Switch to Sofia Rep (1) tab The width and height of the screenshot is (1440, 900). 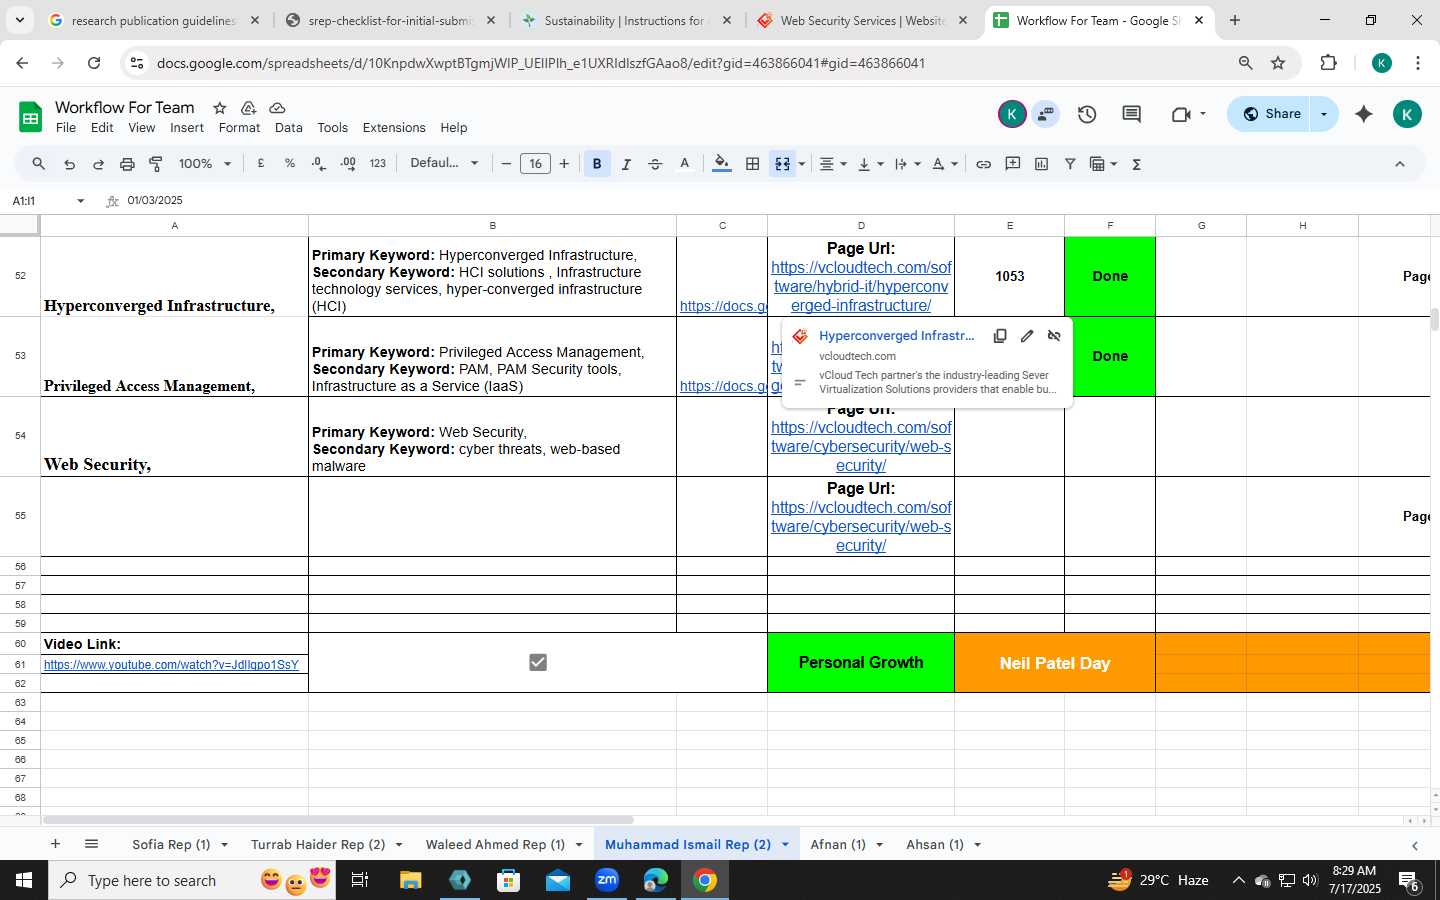[171, 844]
